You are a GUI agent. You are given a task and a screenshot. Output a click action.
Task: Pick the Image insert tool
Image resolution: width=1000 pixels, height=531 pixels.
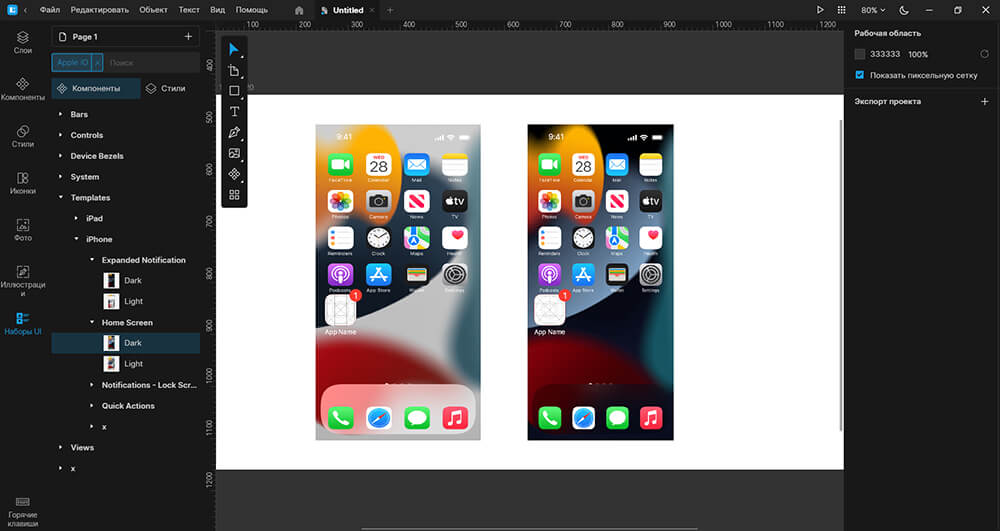pyautogui.click(x=234, y=153)
